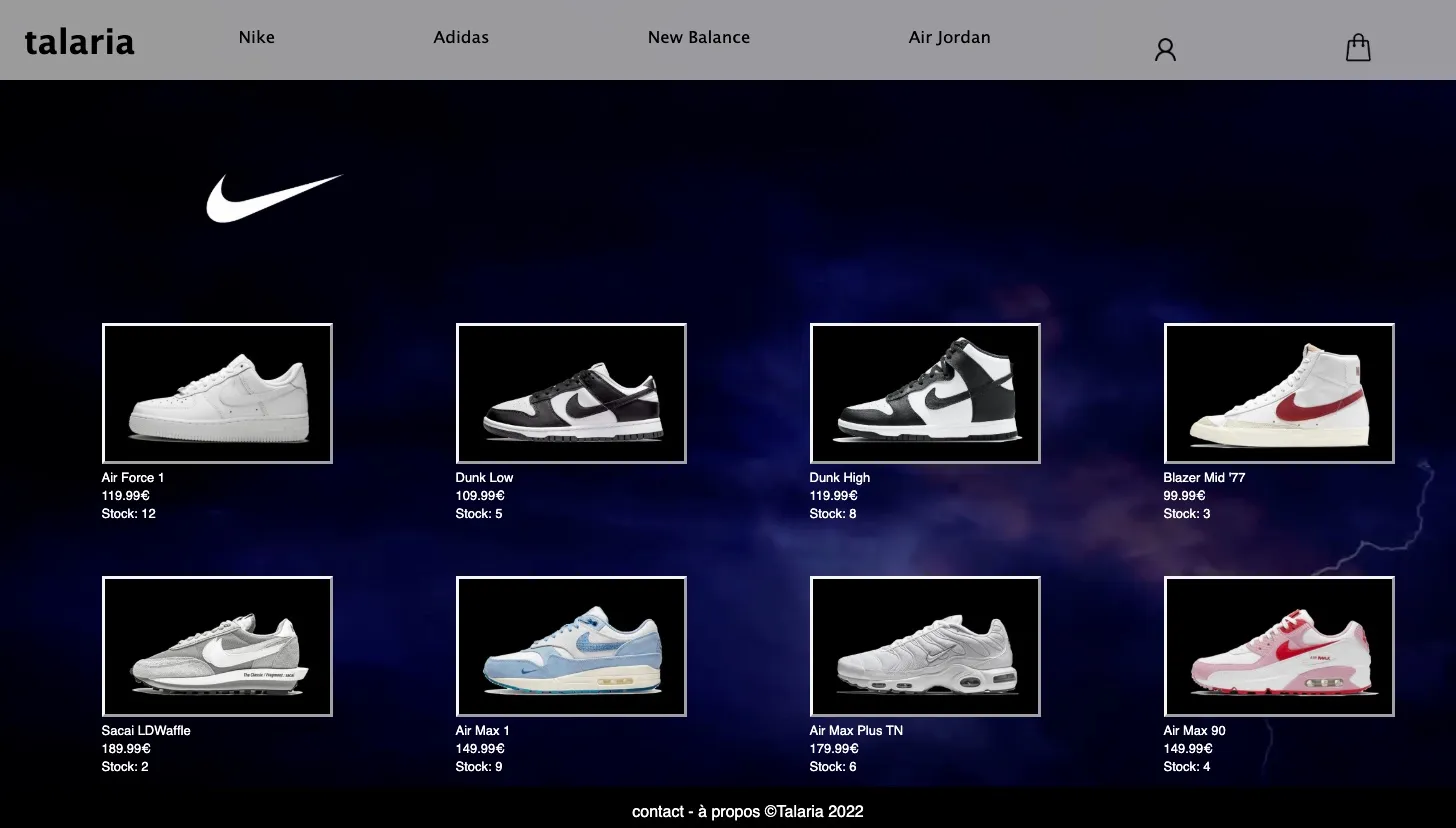This screenshot has height=828, width=1456.
Task: Click the à propos footer link
Action: (729, 812)
